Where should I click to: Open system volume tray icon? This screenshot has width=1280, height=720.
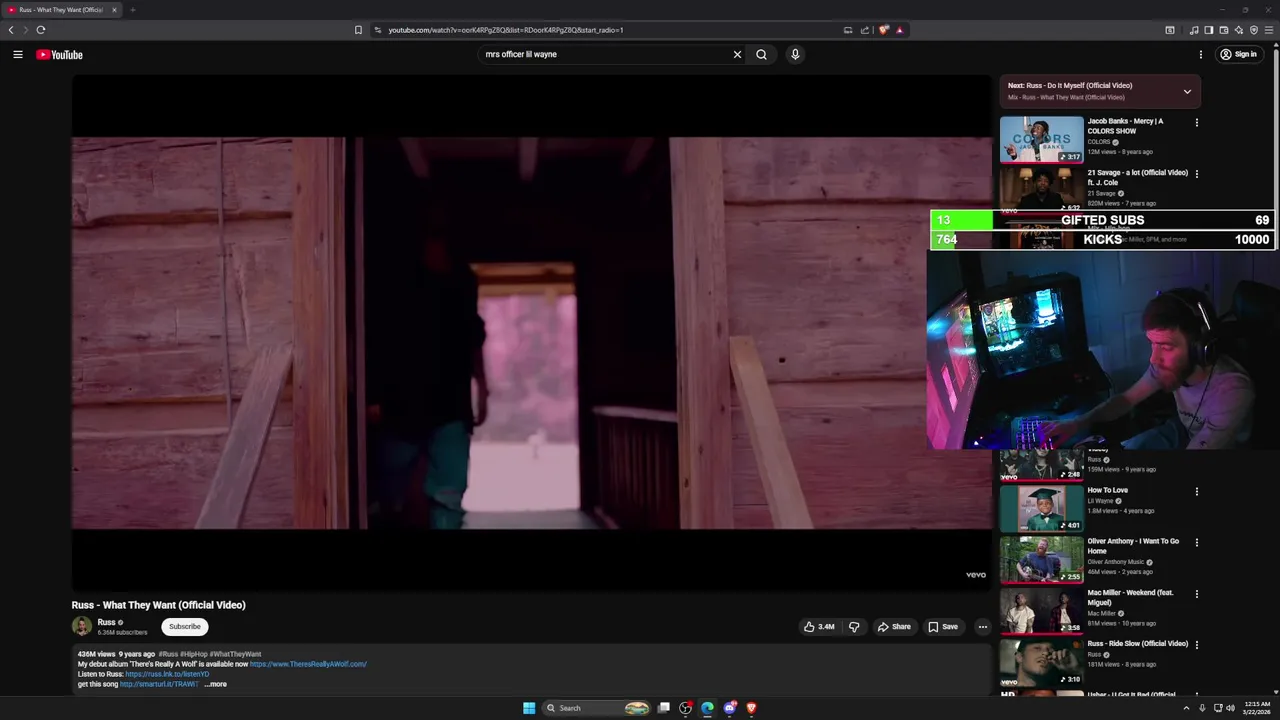1230,708
